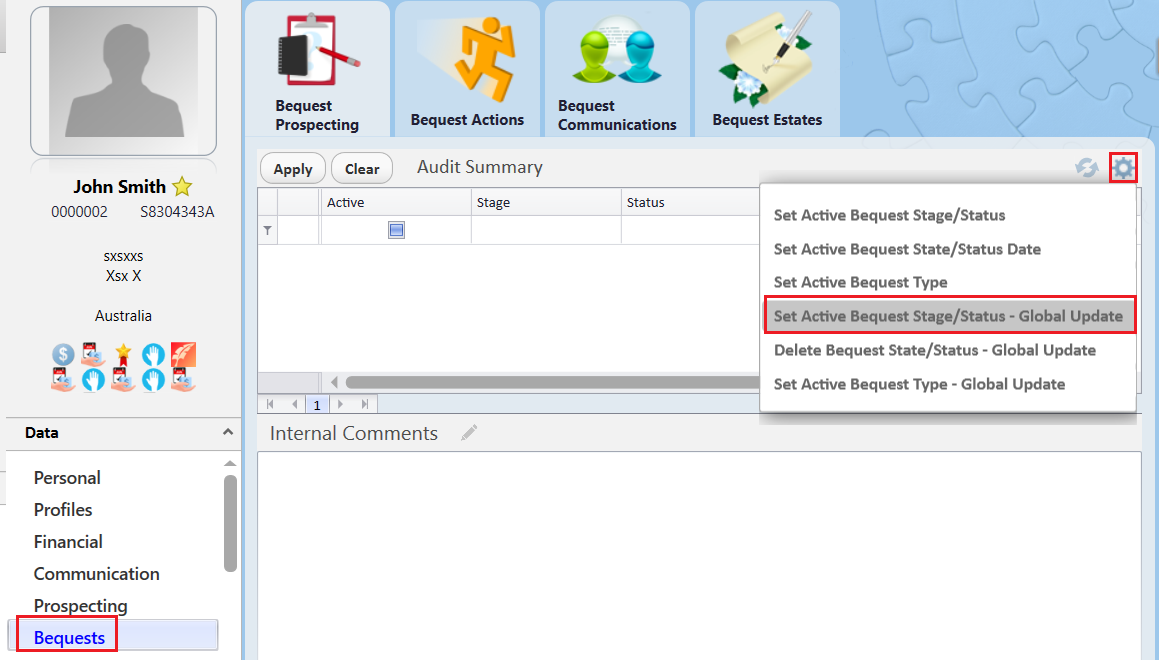Click the gold star beside John Smith
The width and height of the screenshot is (1159, 660).
[182, 187]
